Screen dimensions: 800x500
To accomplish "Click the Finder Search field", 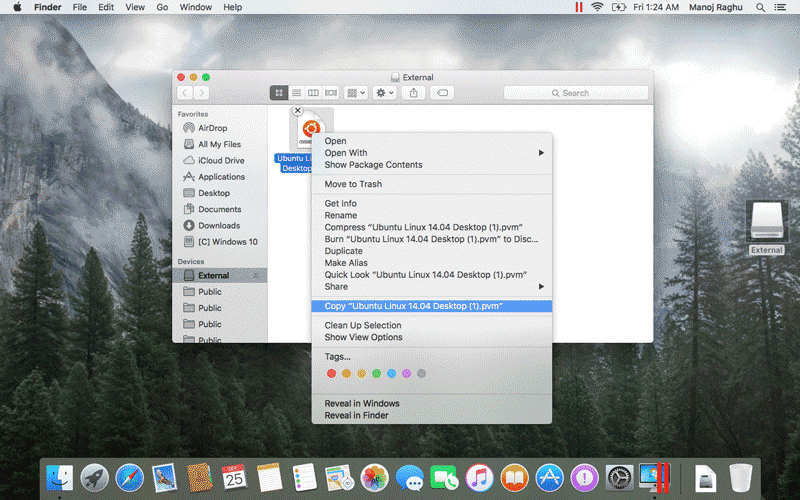I will pos(576,93).
